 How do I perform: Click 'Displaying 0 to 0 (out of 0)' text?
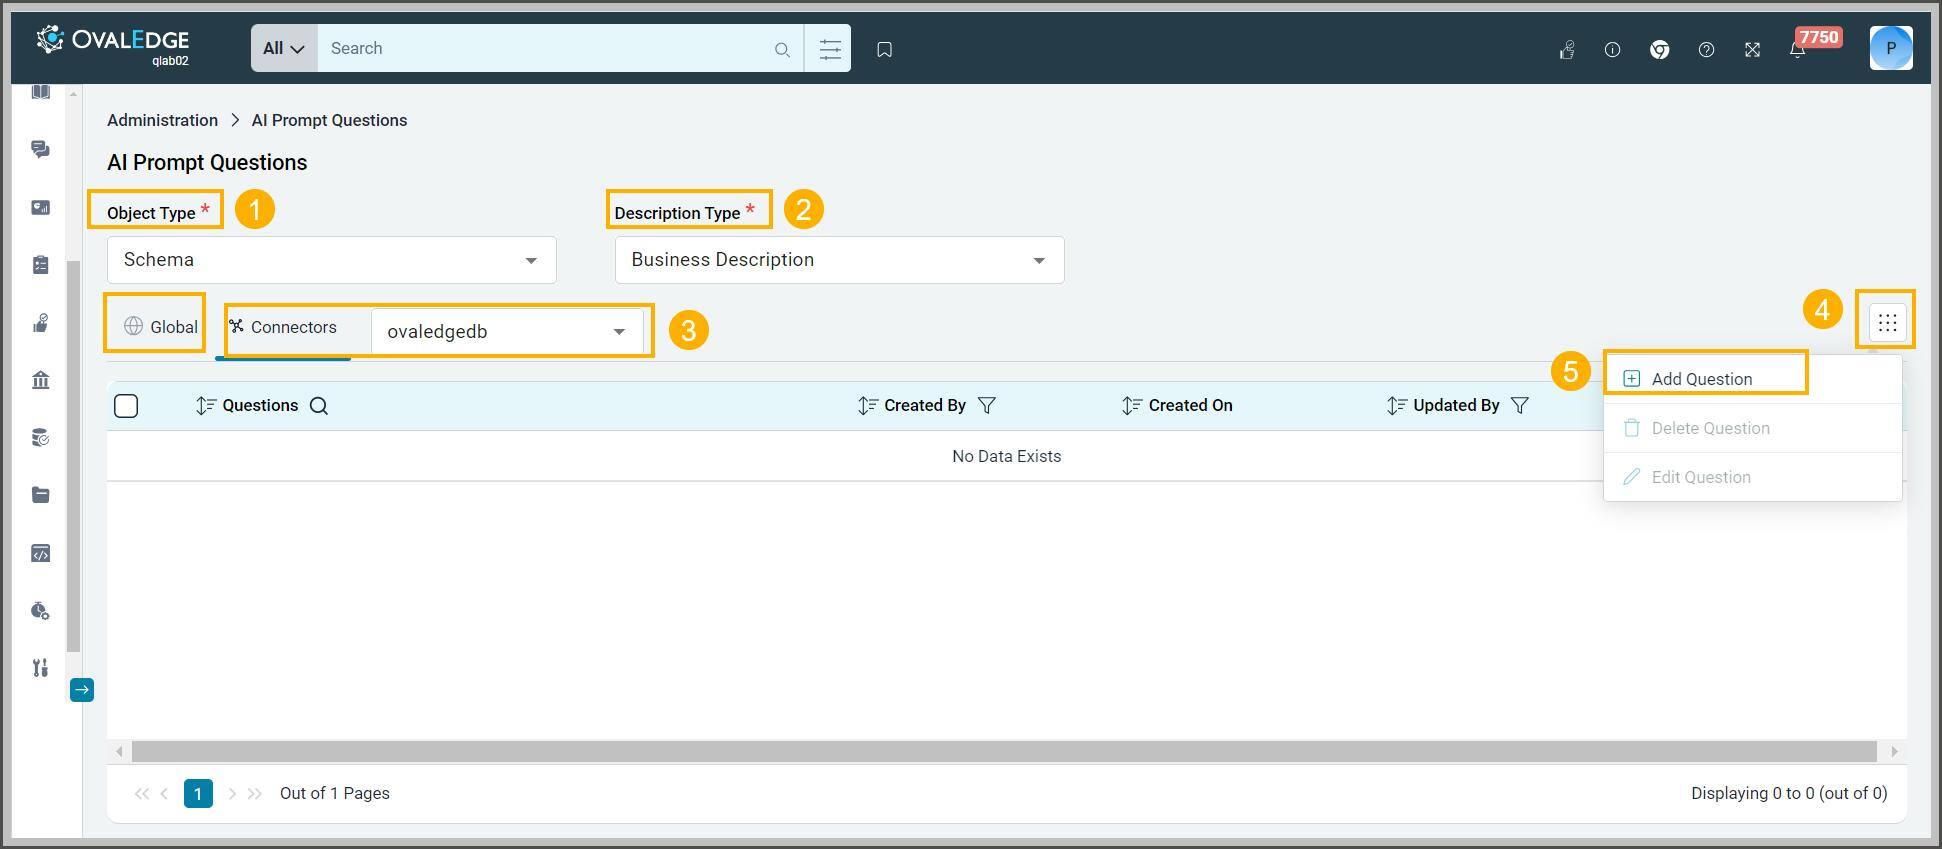tap(1789, 794)
